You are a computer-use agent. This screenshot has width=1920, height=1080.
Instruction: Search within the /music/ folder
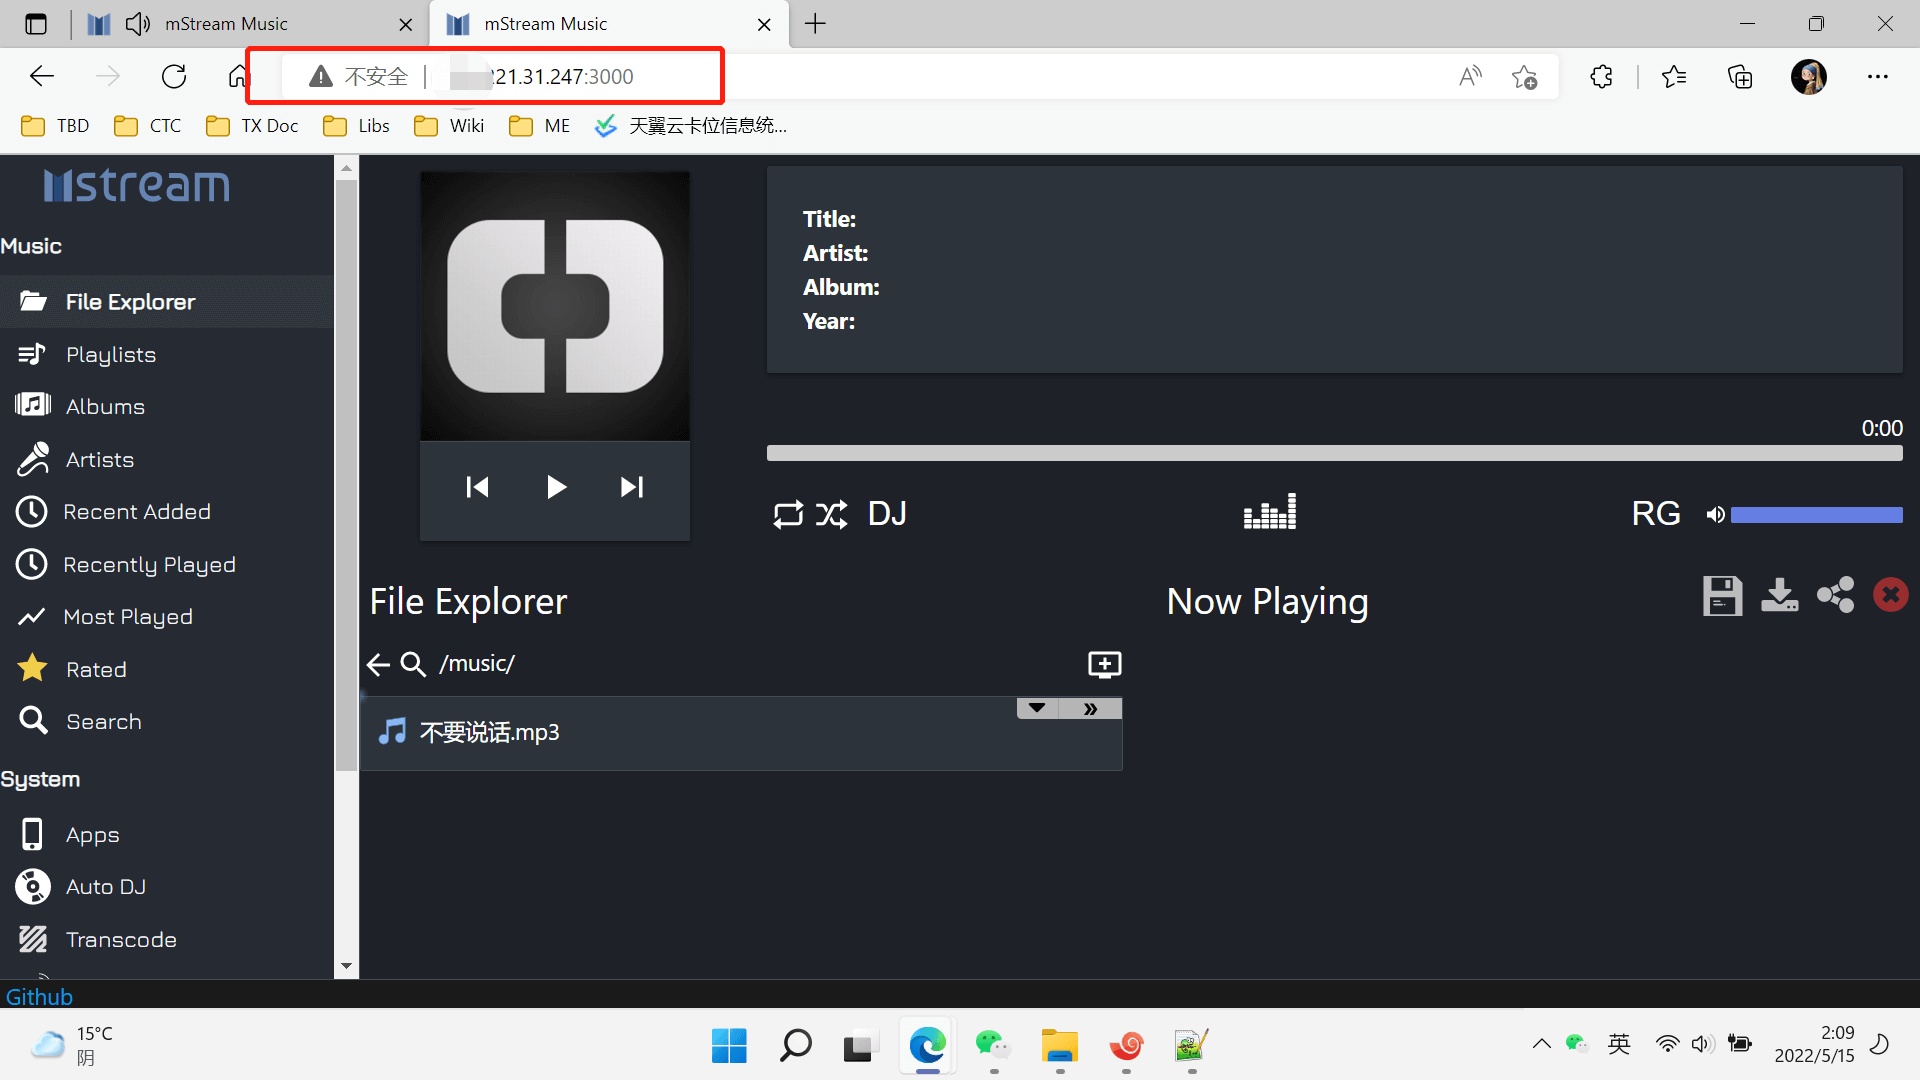(x=413, y=664)
